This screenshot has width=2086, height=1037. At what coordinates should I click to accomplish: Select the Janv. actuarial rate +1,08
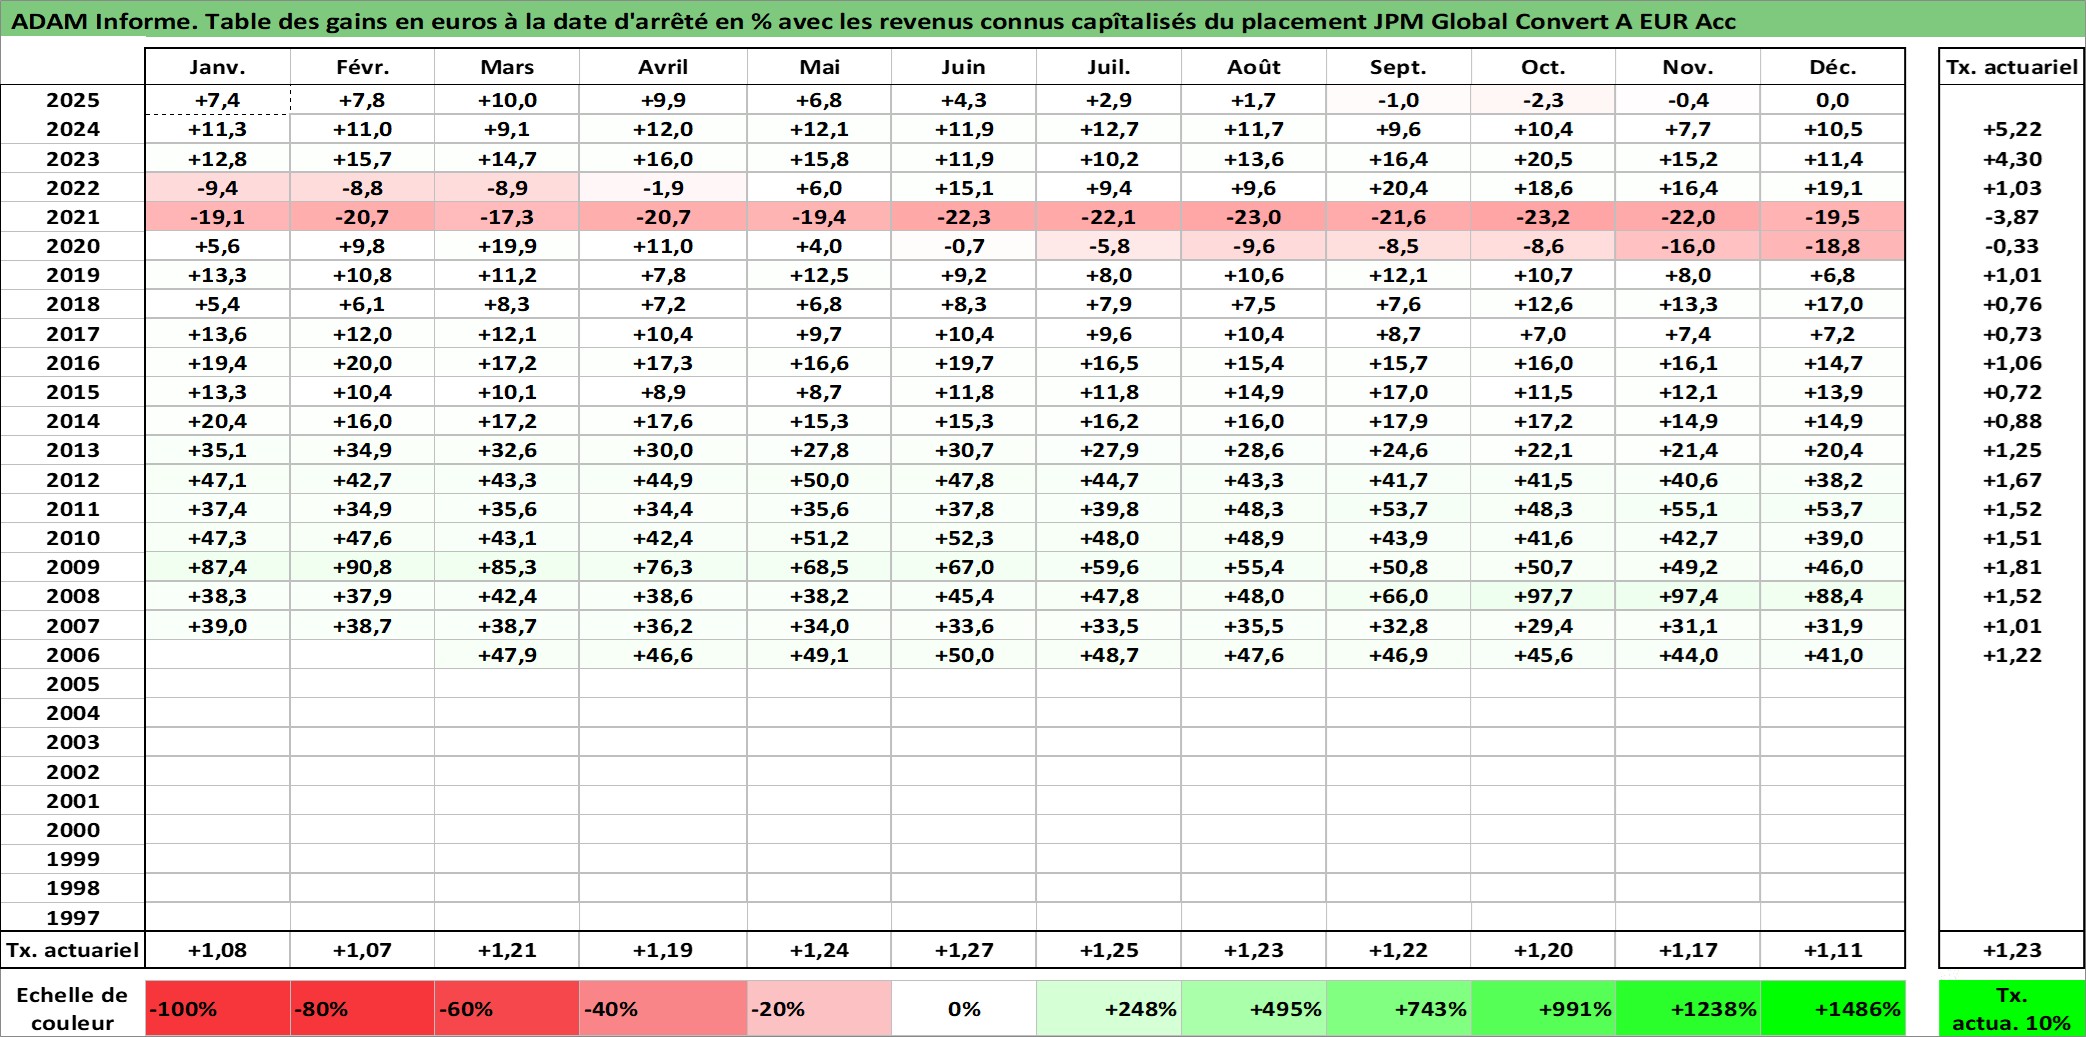click(217, 950)
